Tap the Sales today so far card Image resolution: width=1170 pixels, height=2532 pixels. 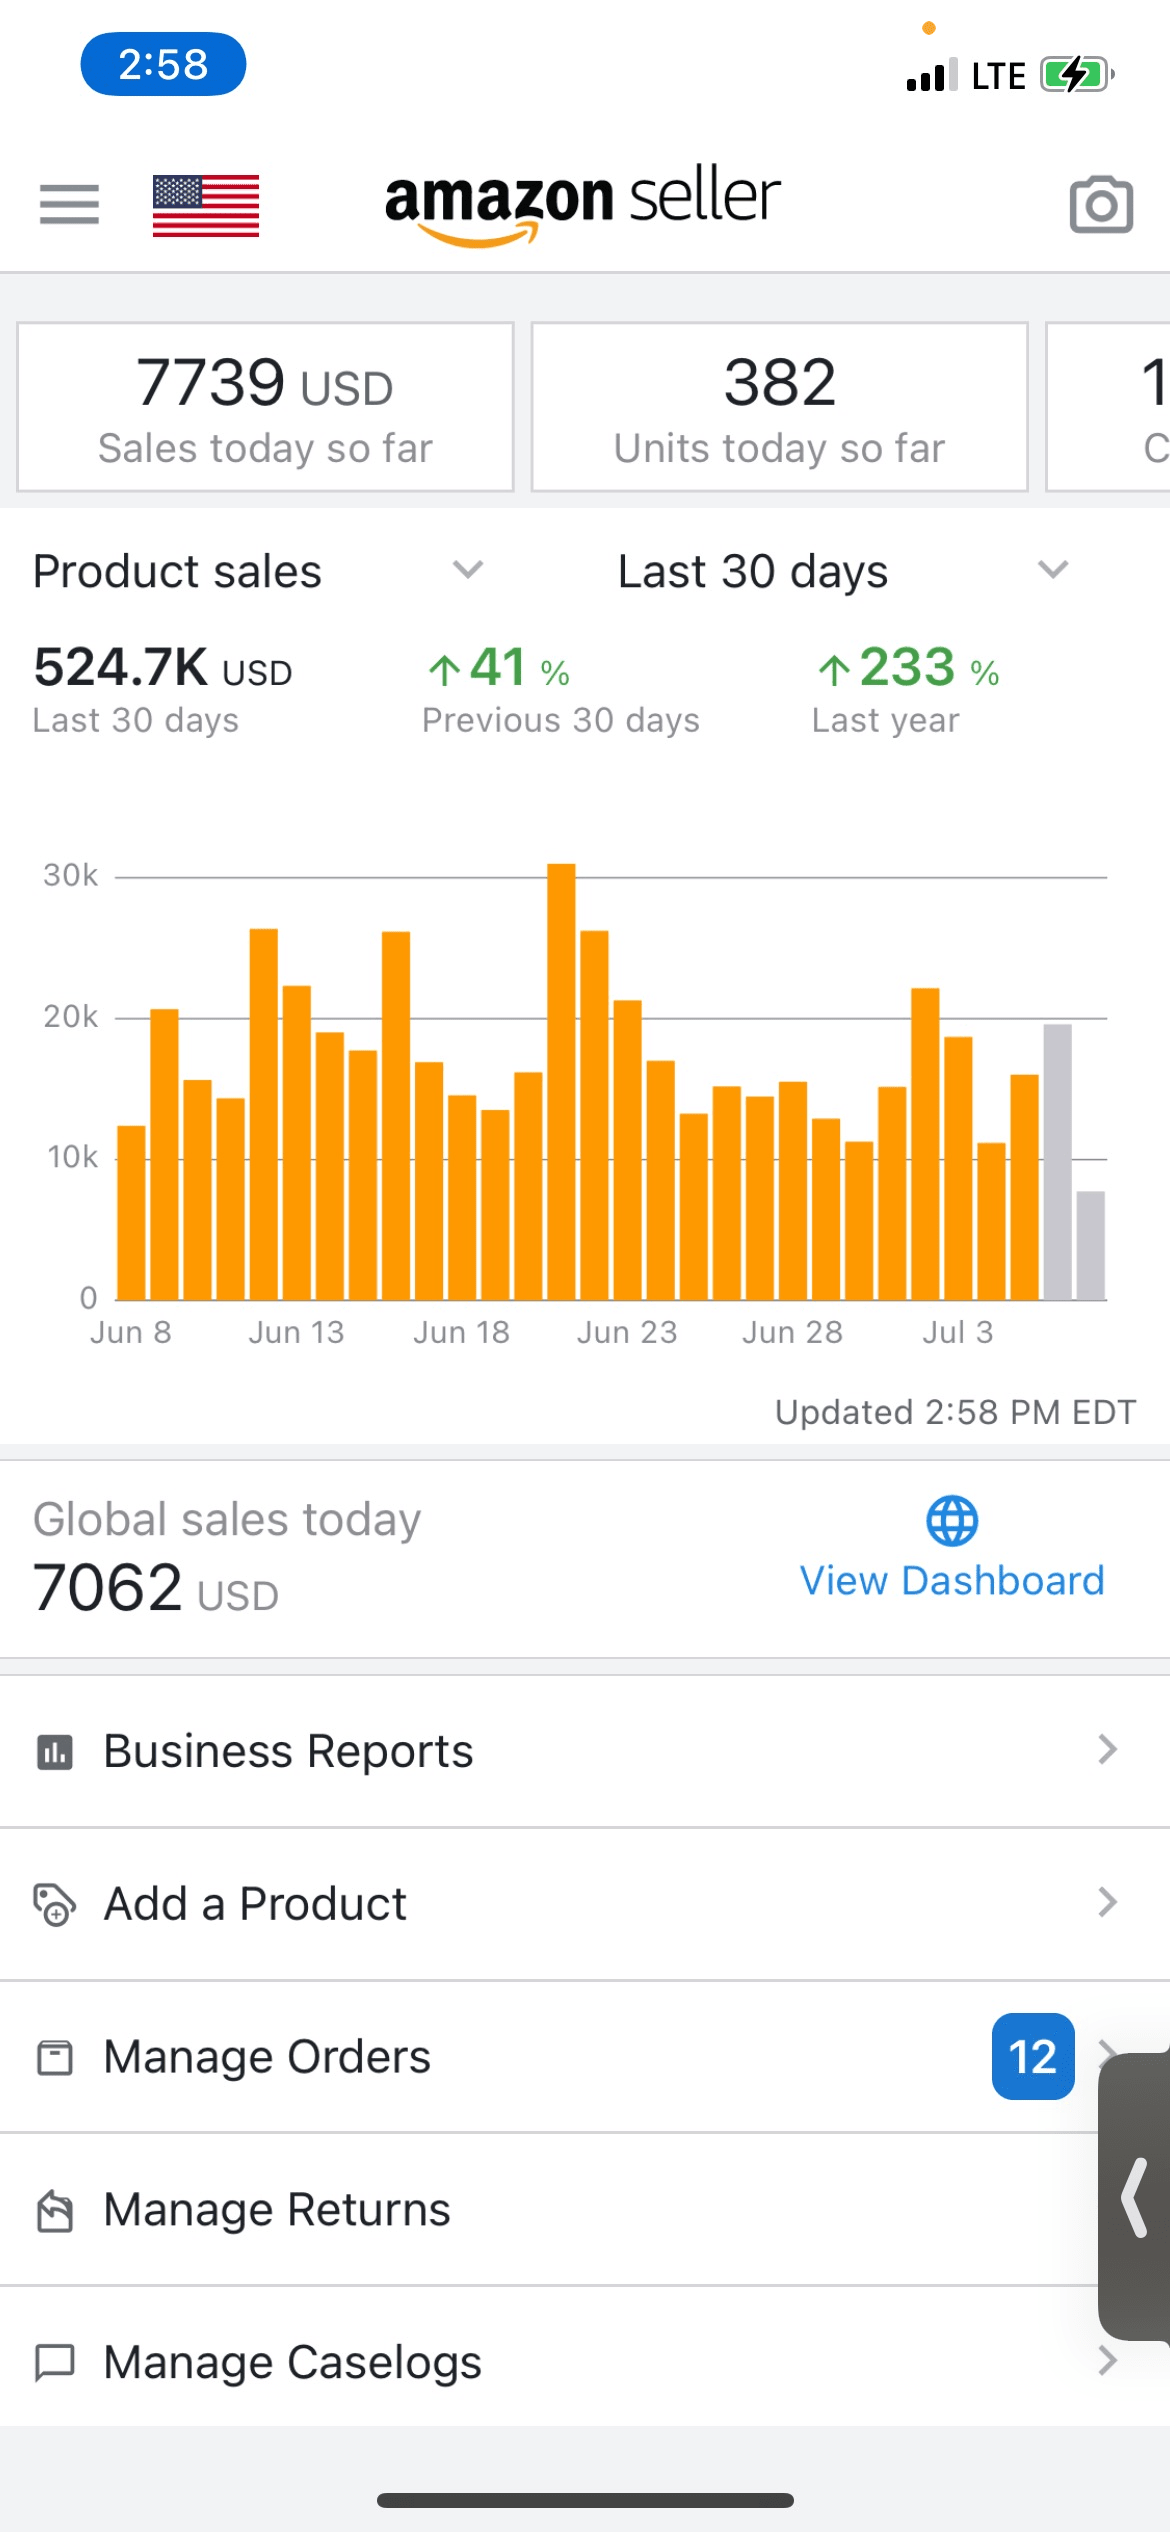265,407
